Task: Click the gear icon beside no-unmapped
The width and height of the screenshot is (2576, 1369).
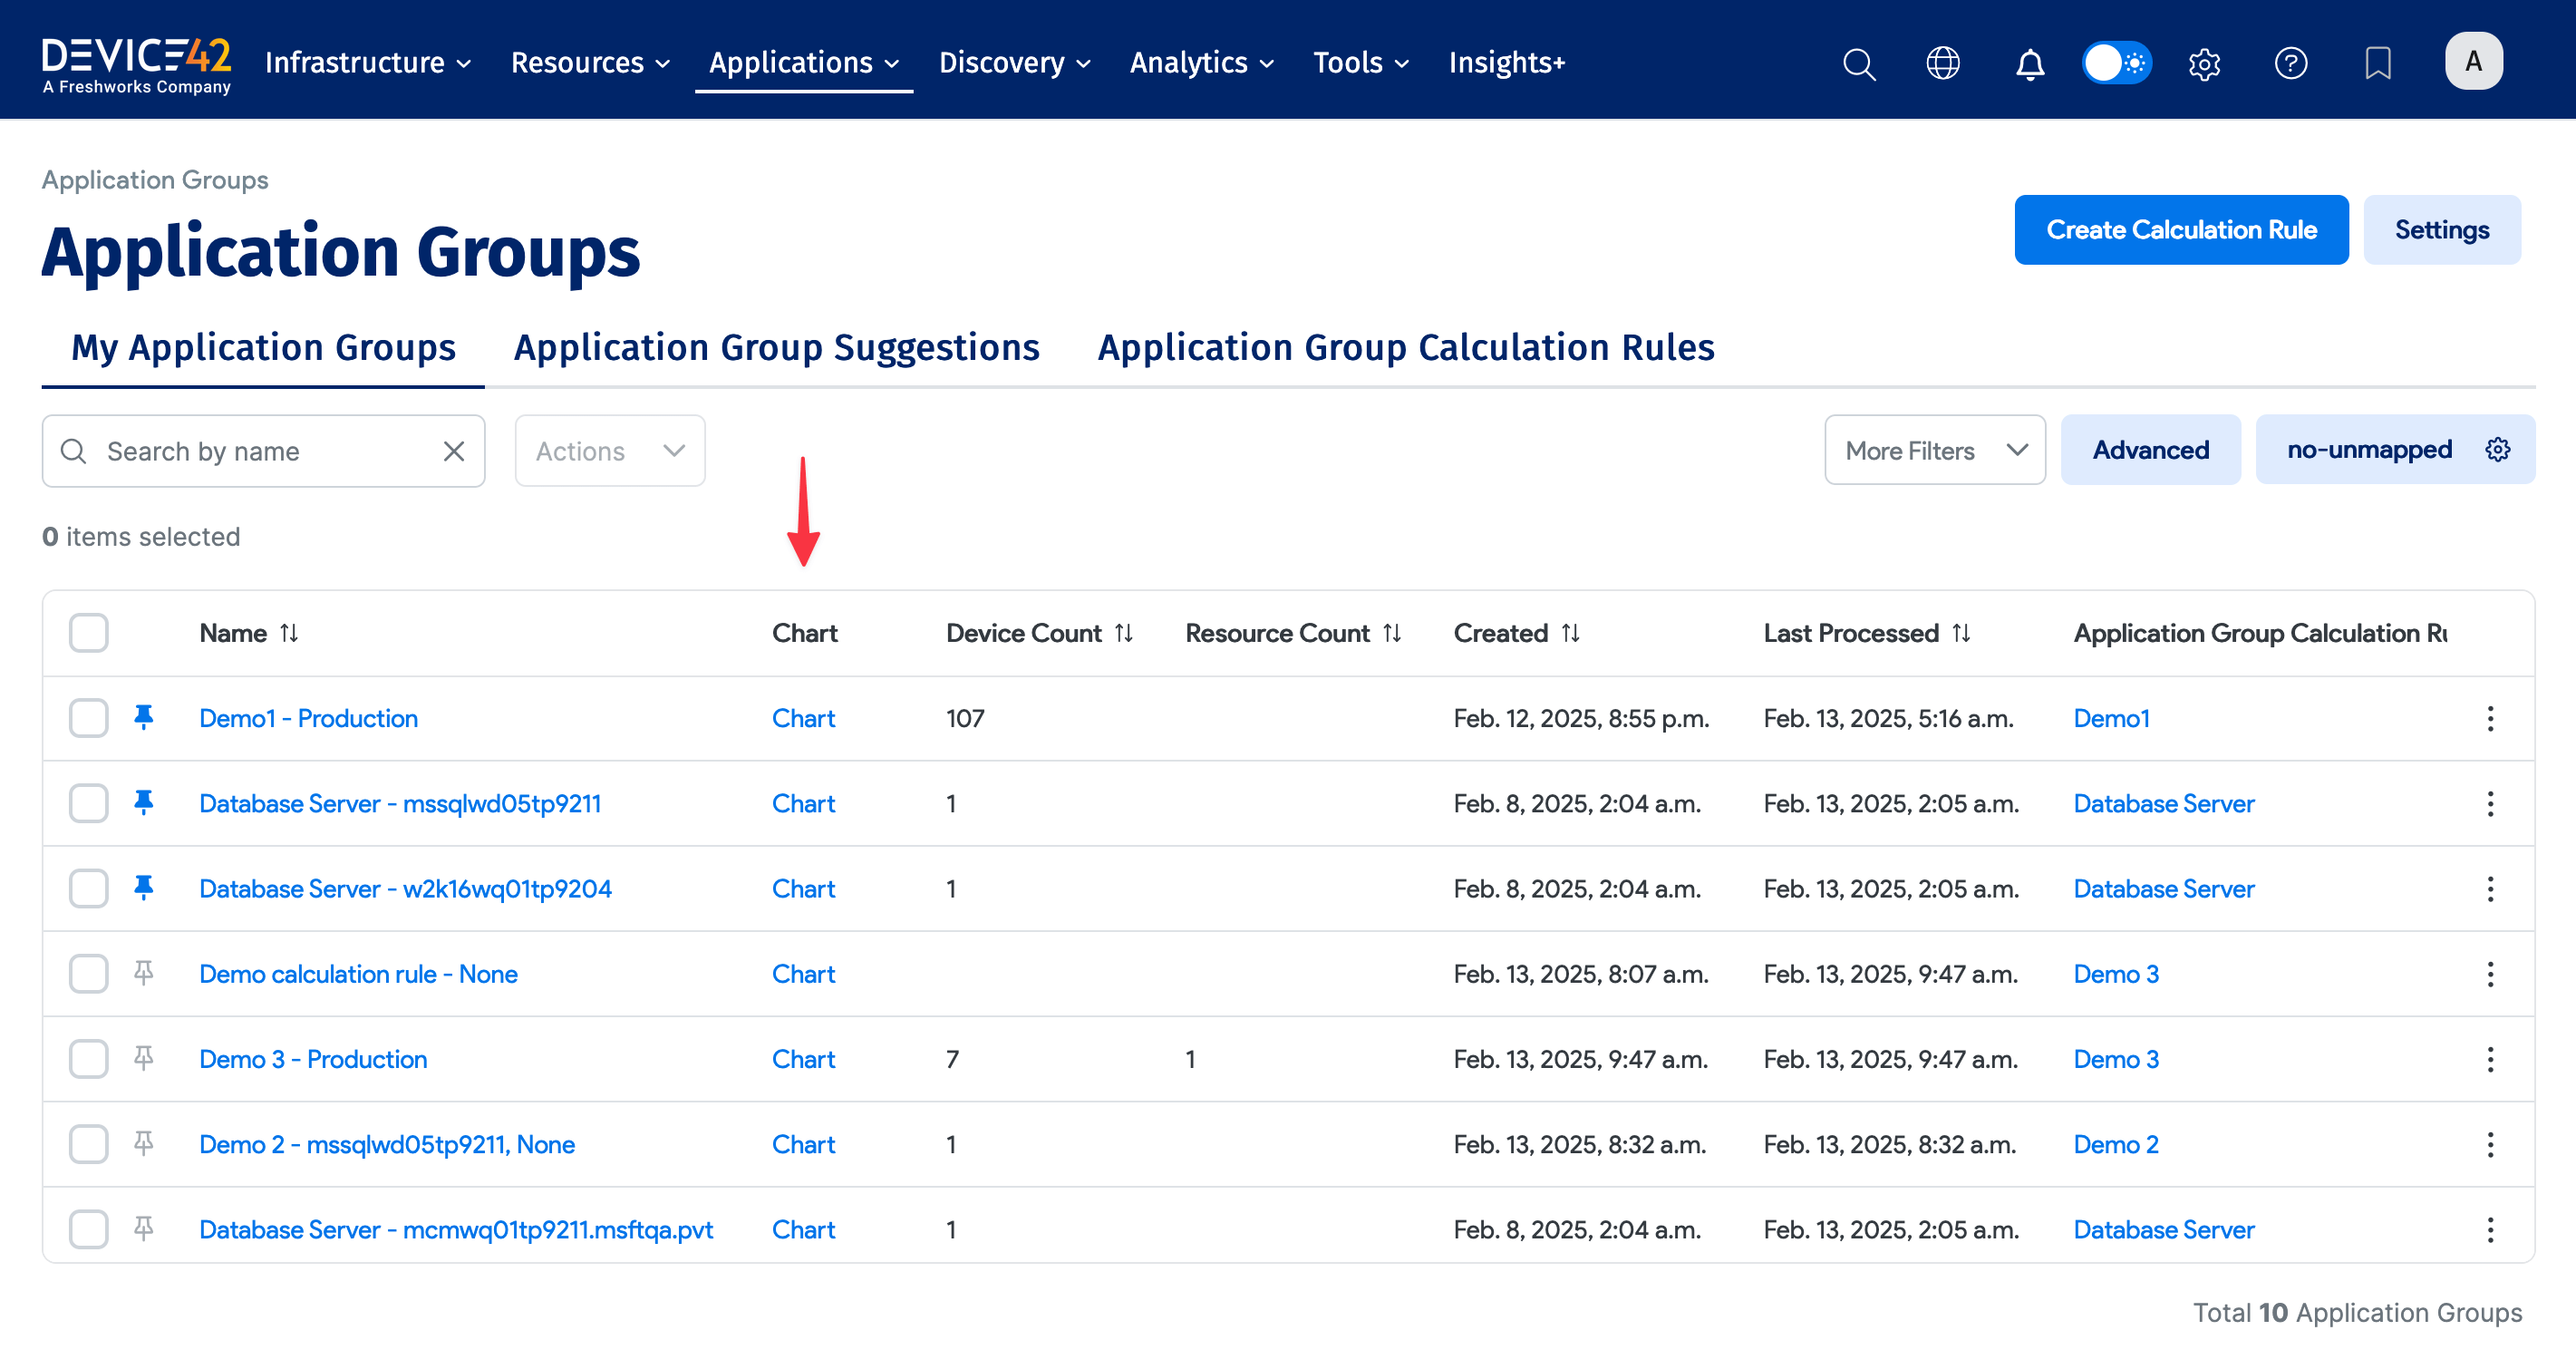Action: click(2497, 450)
